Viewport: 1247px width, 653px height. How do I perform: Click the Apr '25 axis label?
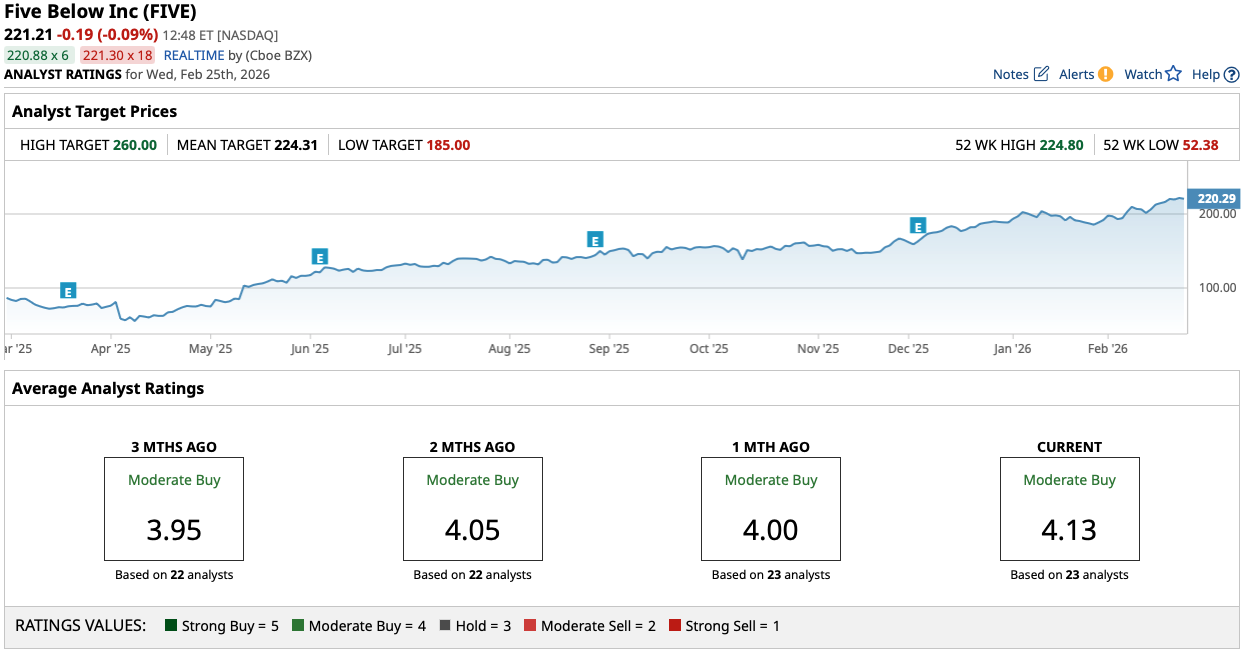pyautogui.click(x=111, y=349)
